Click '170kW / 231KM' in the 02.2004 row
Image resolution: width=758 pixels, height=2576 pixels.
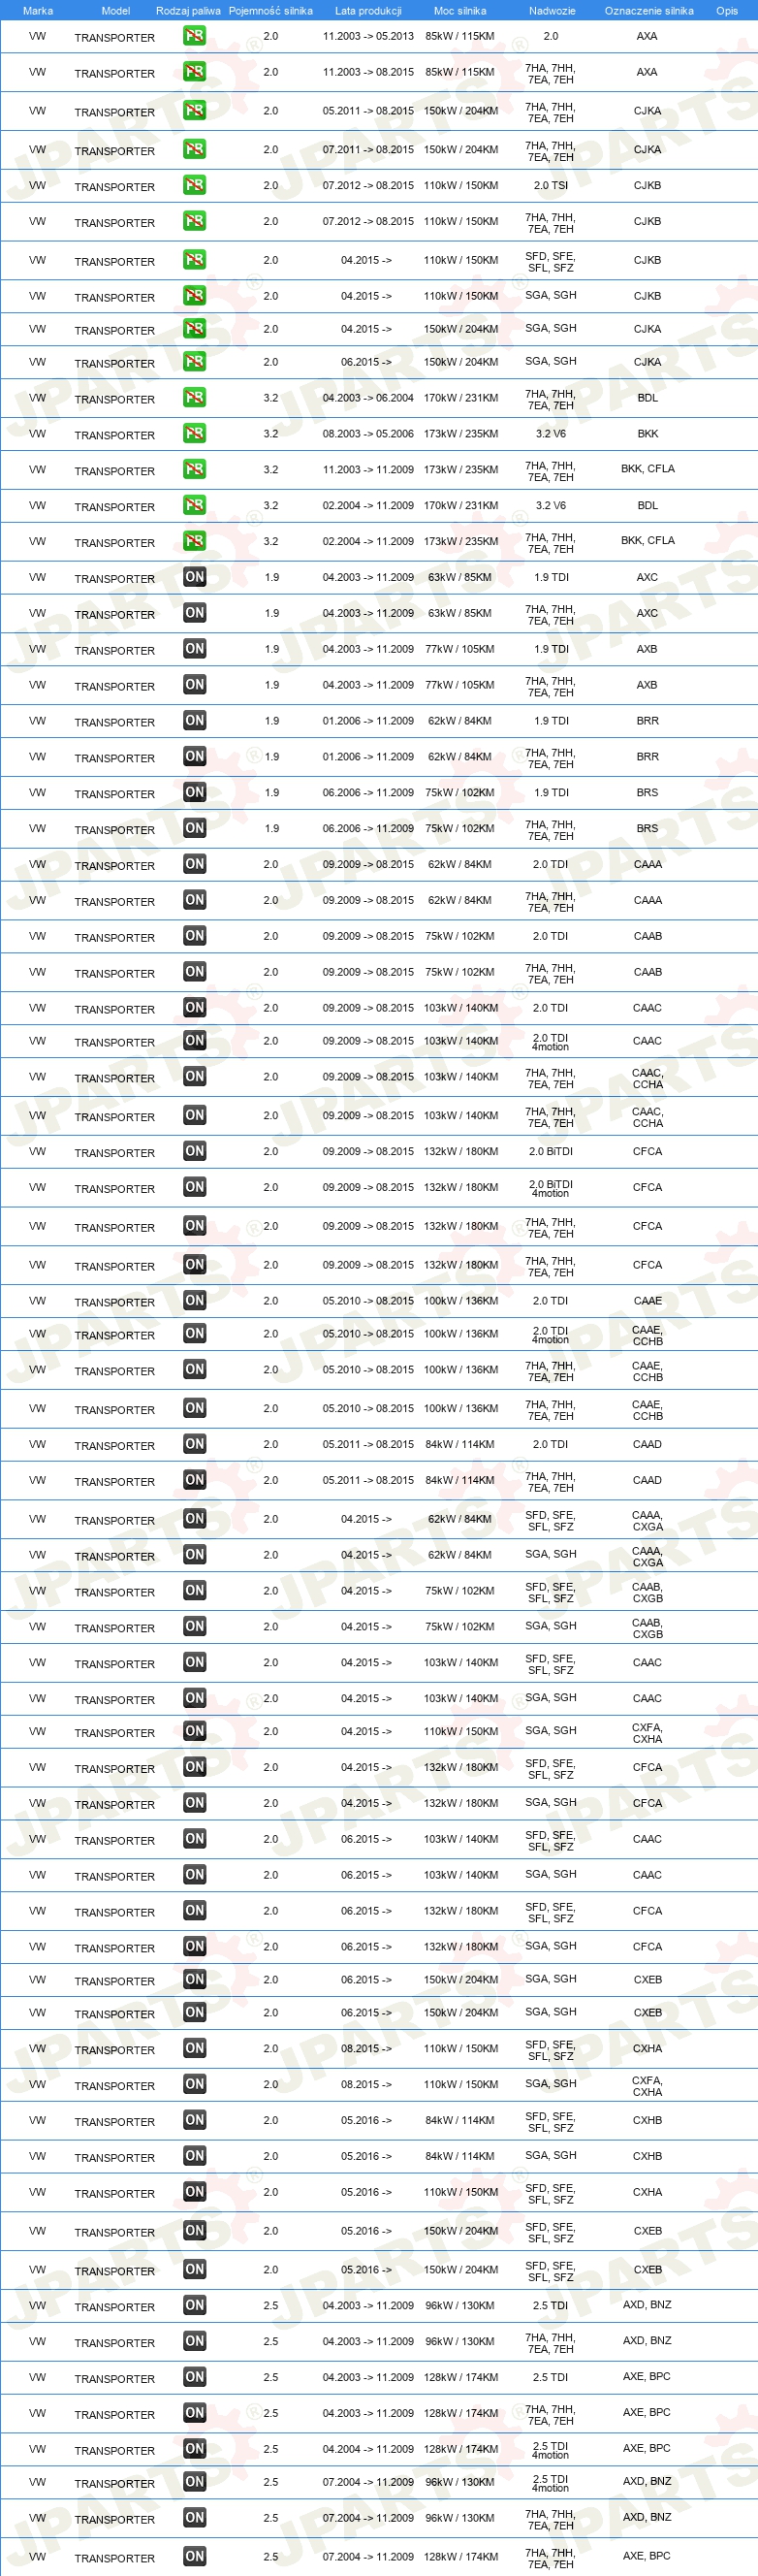click(460, 506)
